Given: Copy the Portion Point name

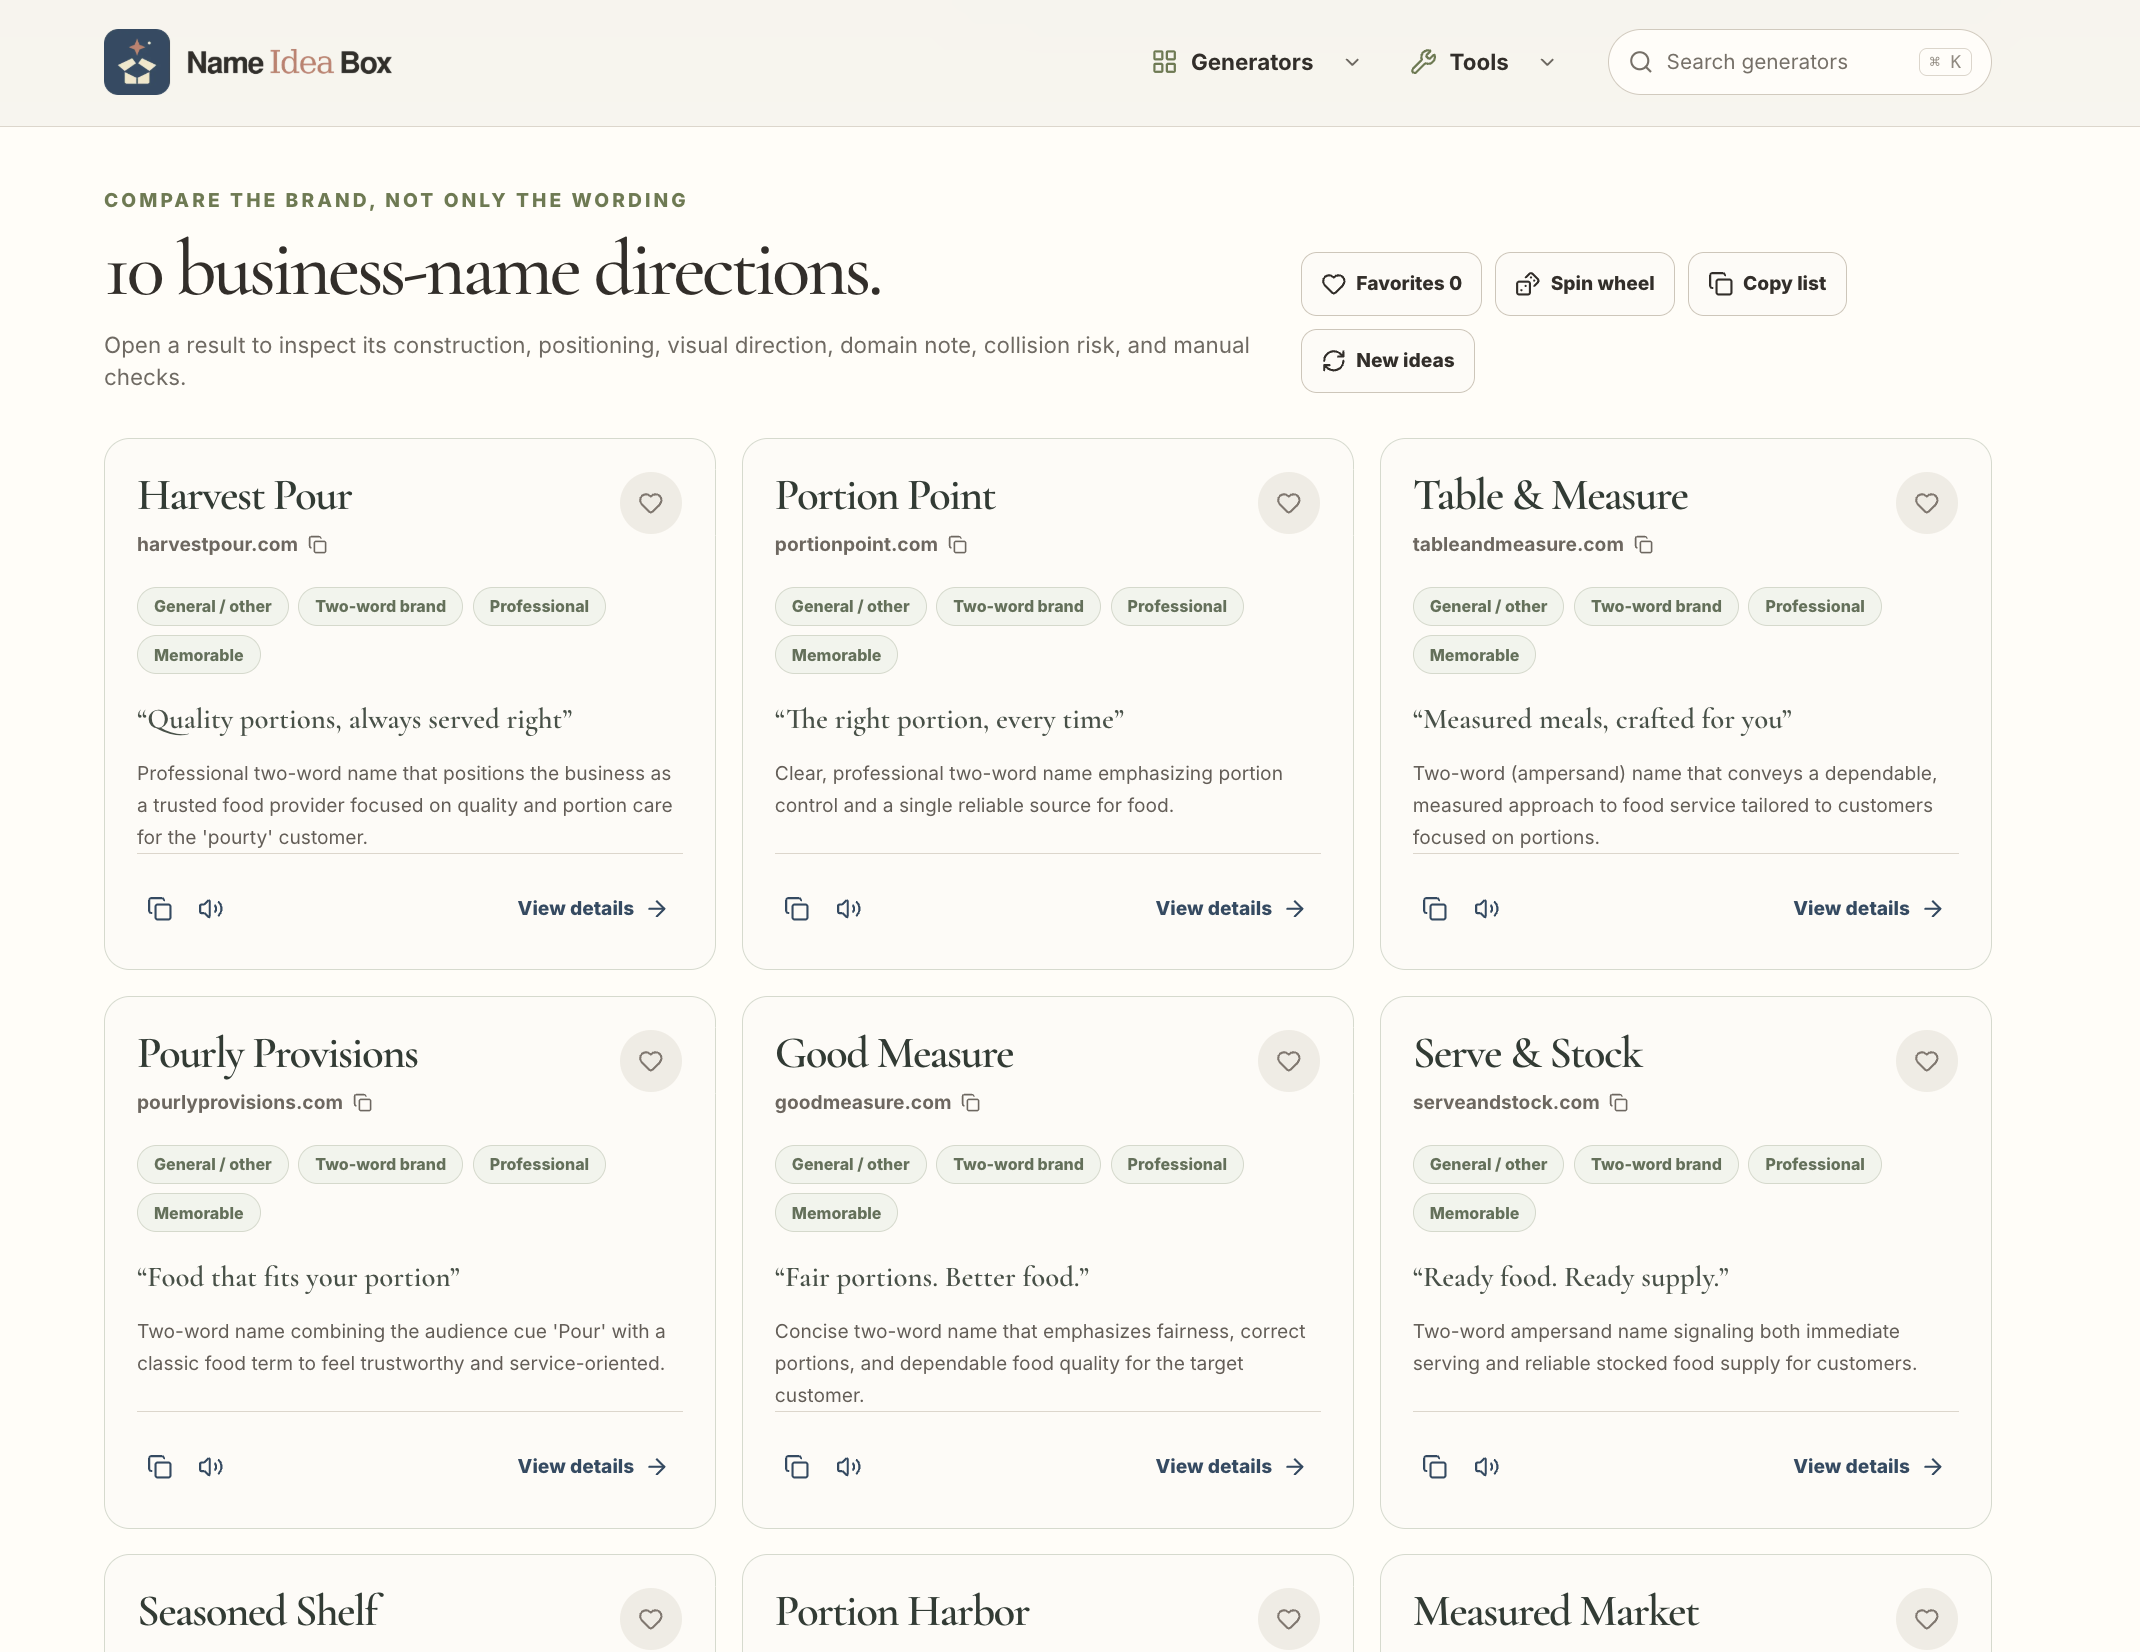Looking at the screenshot, I should [x=797, y=909].
